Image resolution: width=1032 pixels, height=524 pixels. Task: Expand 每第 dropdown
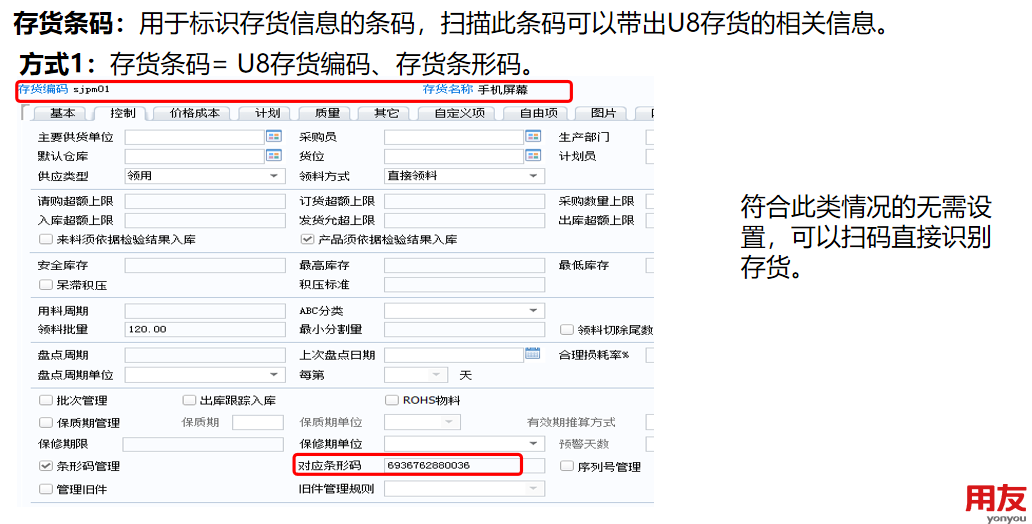point(436,375)
